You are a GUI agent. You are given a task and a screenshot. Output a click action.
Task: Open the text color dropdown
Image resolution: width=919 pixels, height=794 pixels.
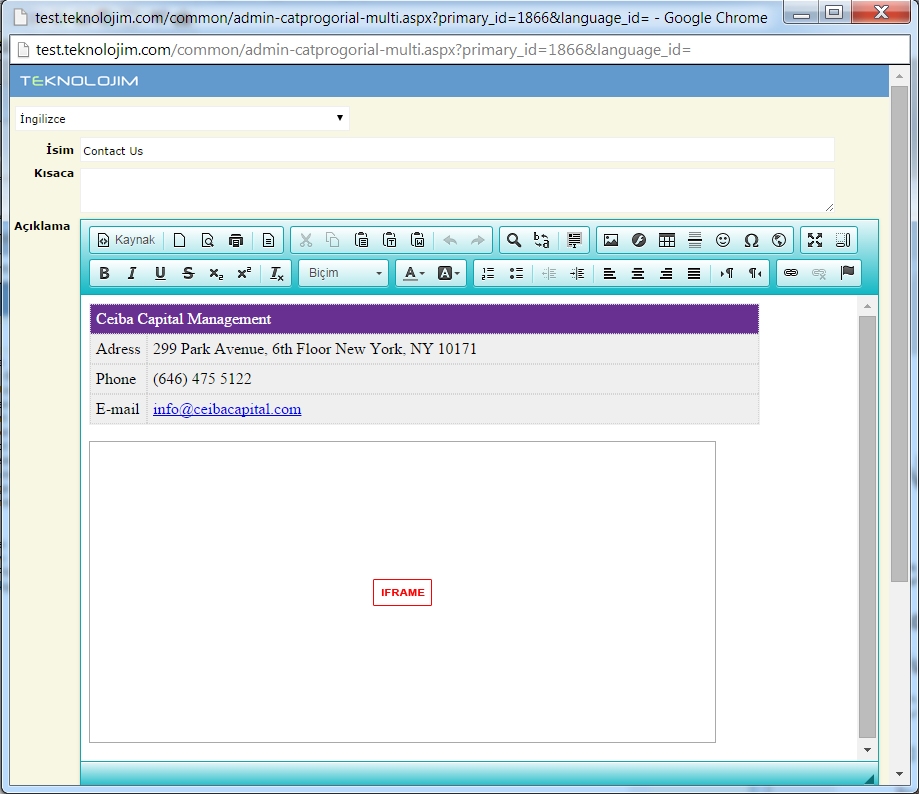[414, 273]
